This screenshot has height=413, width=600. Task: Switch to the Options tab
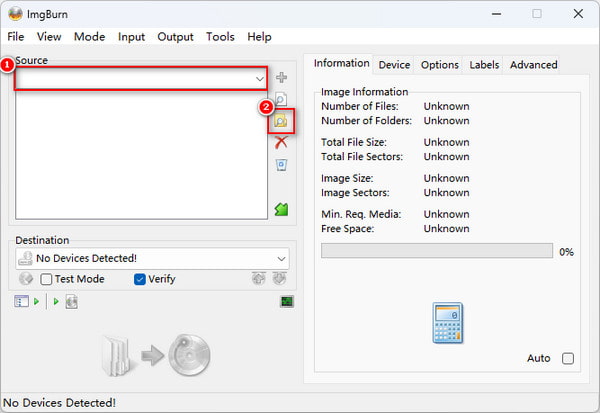click(x=440, y=65)
